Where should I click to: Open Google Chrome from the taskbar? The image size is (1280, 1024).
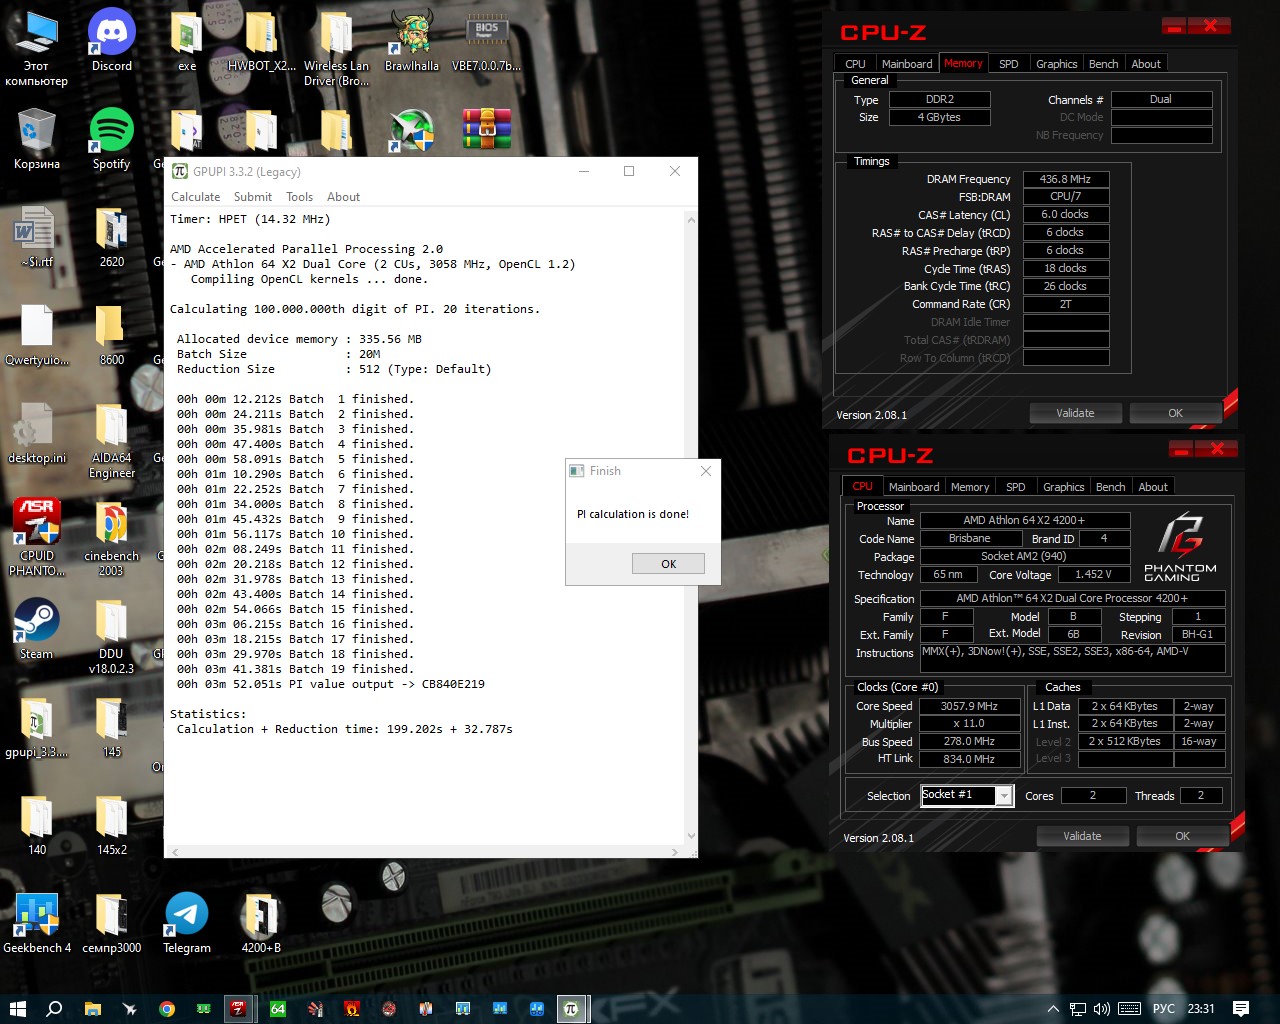click(167, 1008)
